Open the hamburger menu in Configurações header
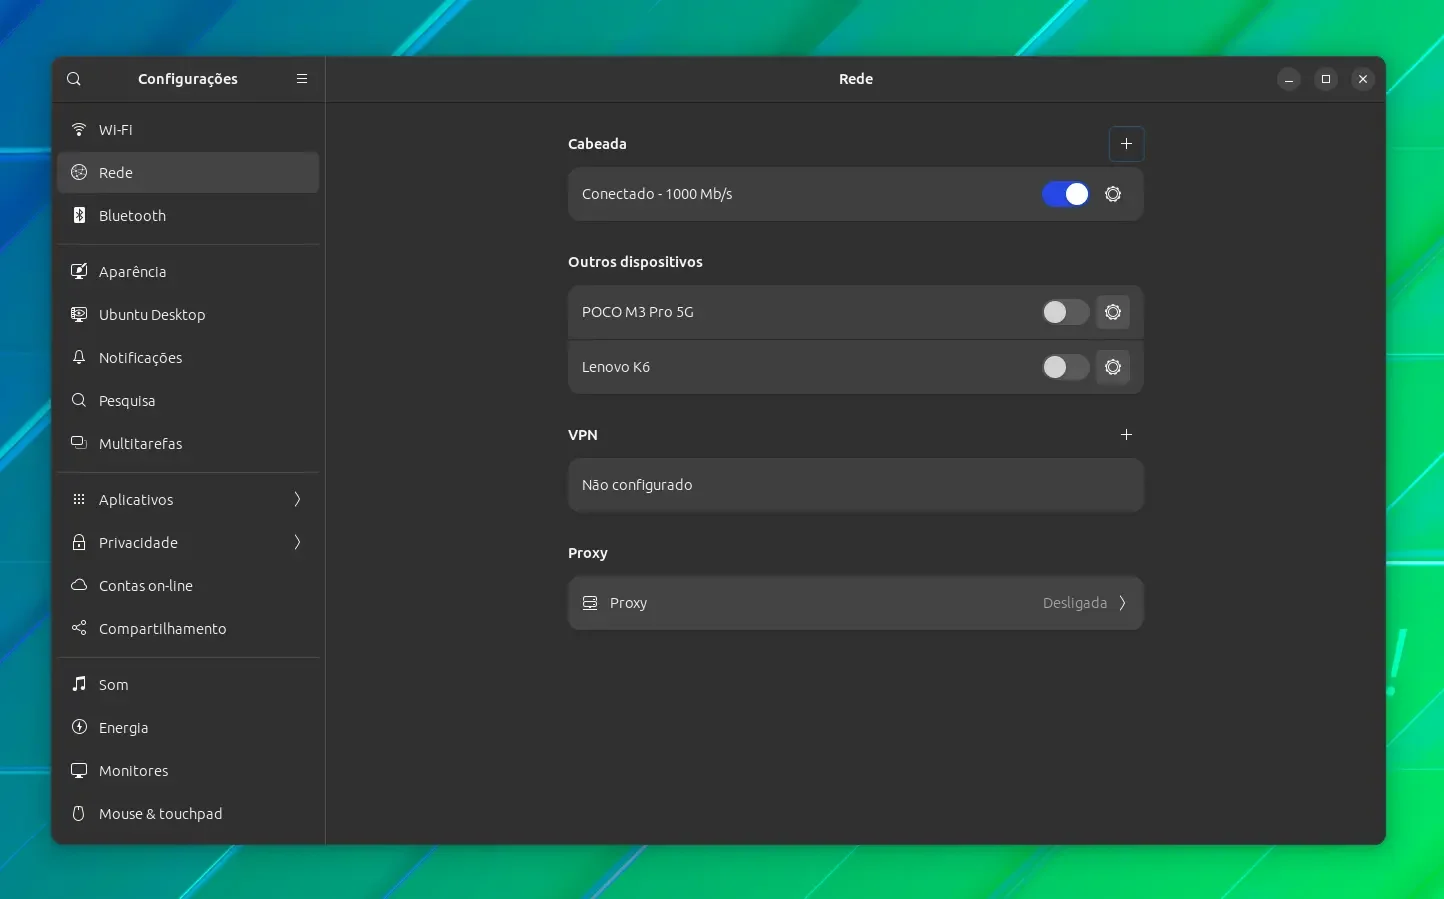Screen dimensions: 1444x899 pos(302,79)
